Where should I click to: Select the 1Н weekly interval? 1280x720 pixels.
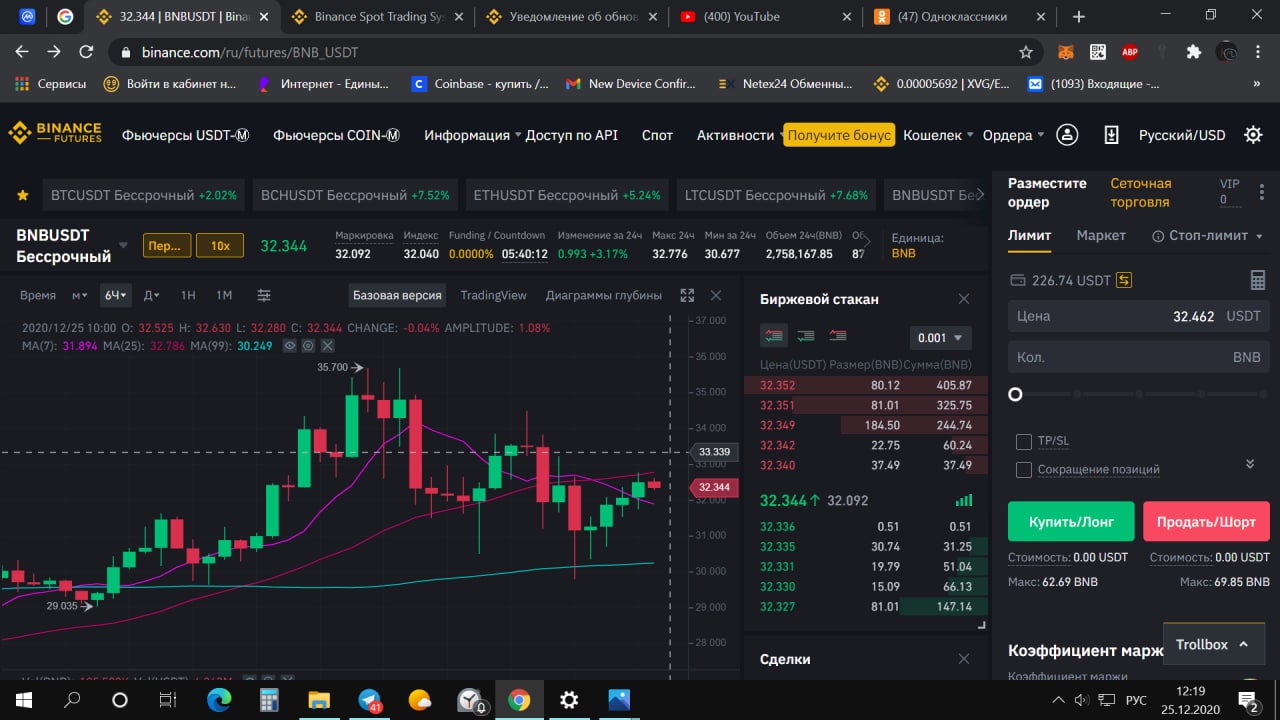[188, 295]
